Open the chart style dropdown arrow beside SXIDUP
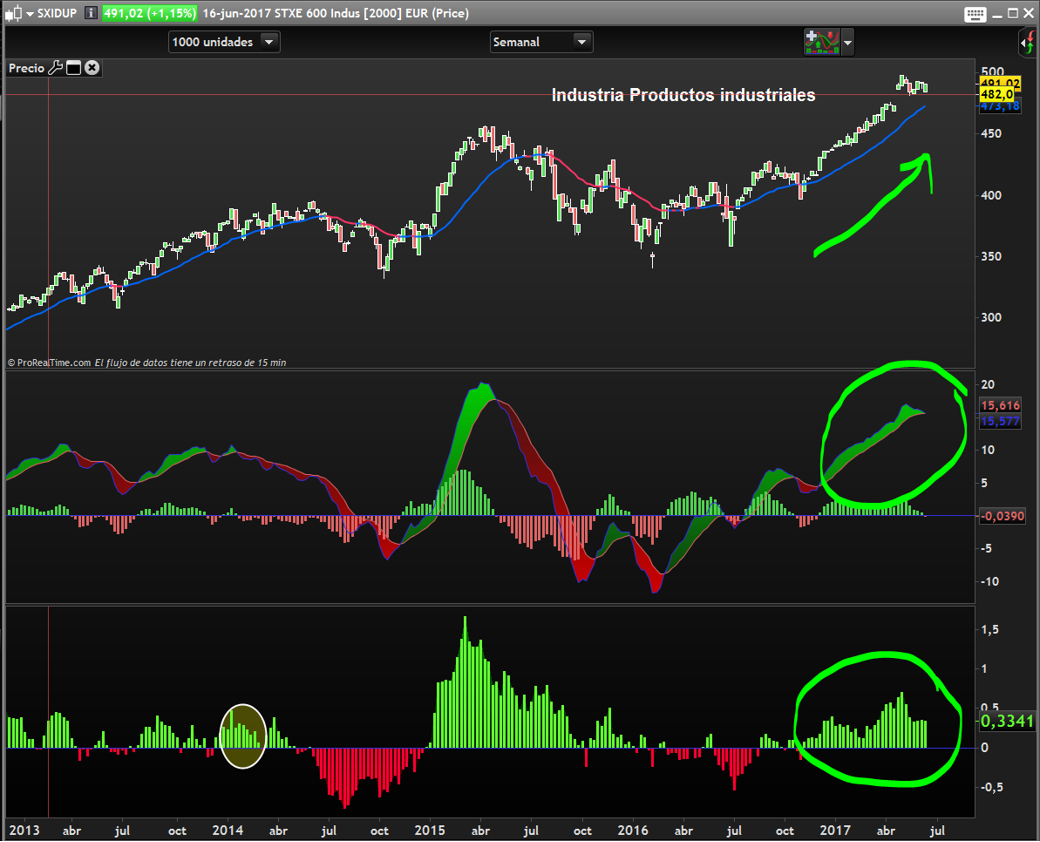Screen dimensions: 1040x842 tap(30, 14)
